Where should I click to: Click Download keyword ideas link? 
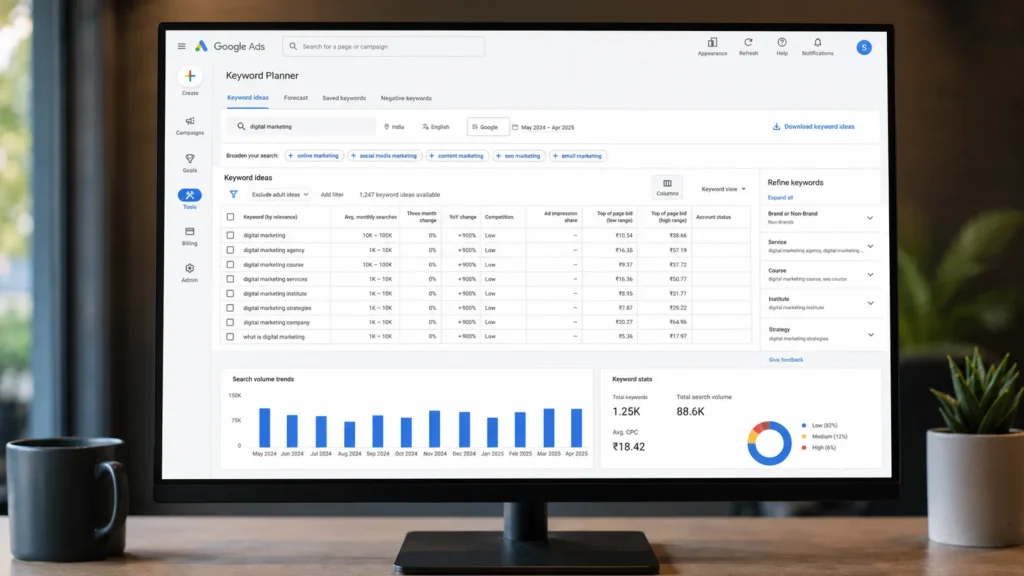click(819, 127)
